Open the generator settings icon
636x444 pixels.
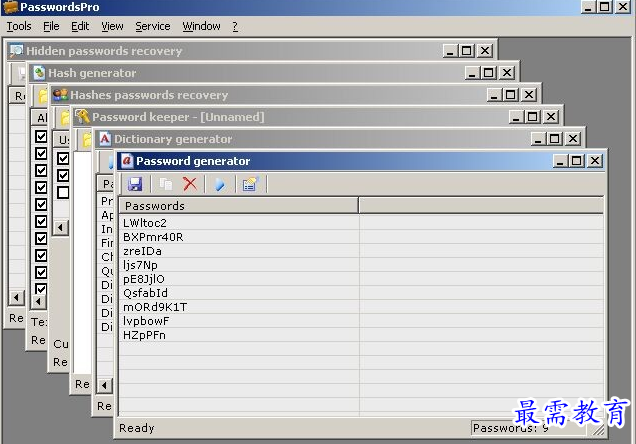[x=250, y=184]
